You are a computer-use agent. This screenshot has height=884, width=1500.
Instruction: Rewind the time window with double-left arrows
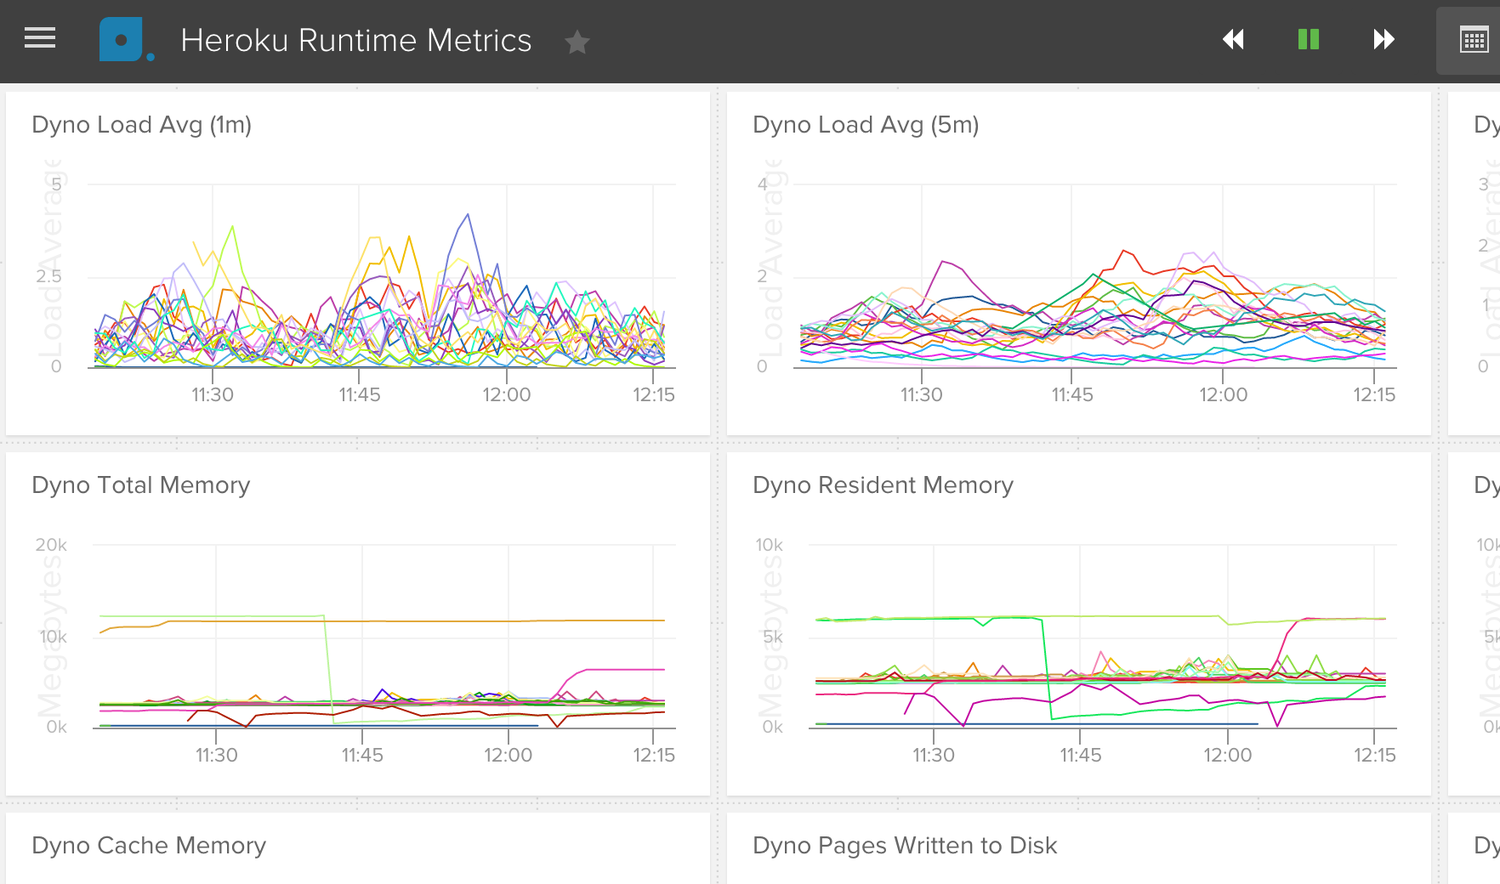point(1234,40)
